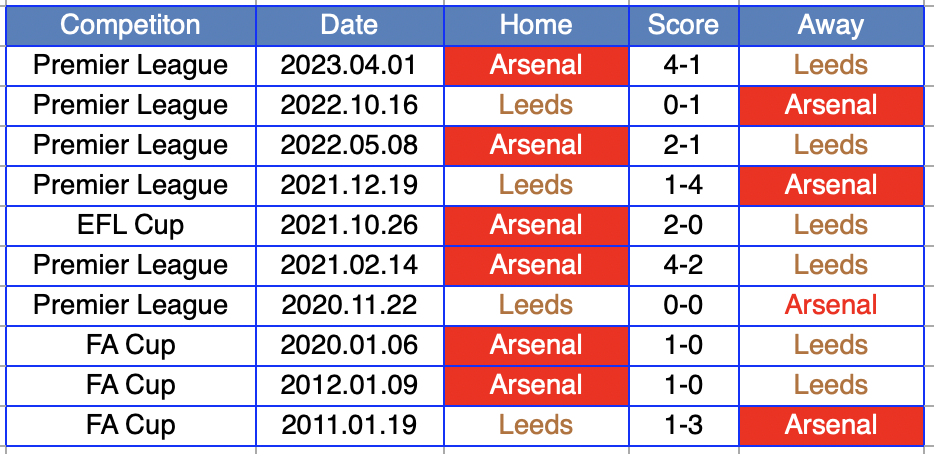Select the date cell 2020.11.22
This screenshot has height=454, width=934.
pyautogui.click(x=350, y=306)
